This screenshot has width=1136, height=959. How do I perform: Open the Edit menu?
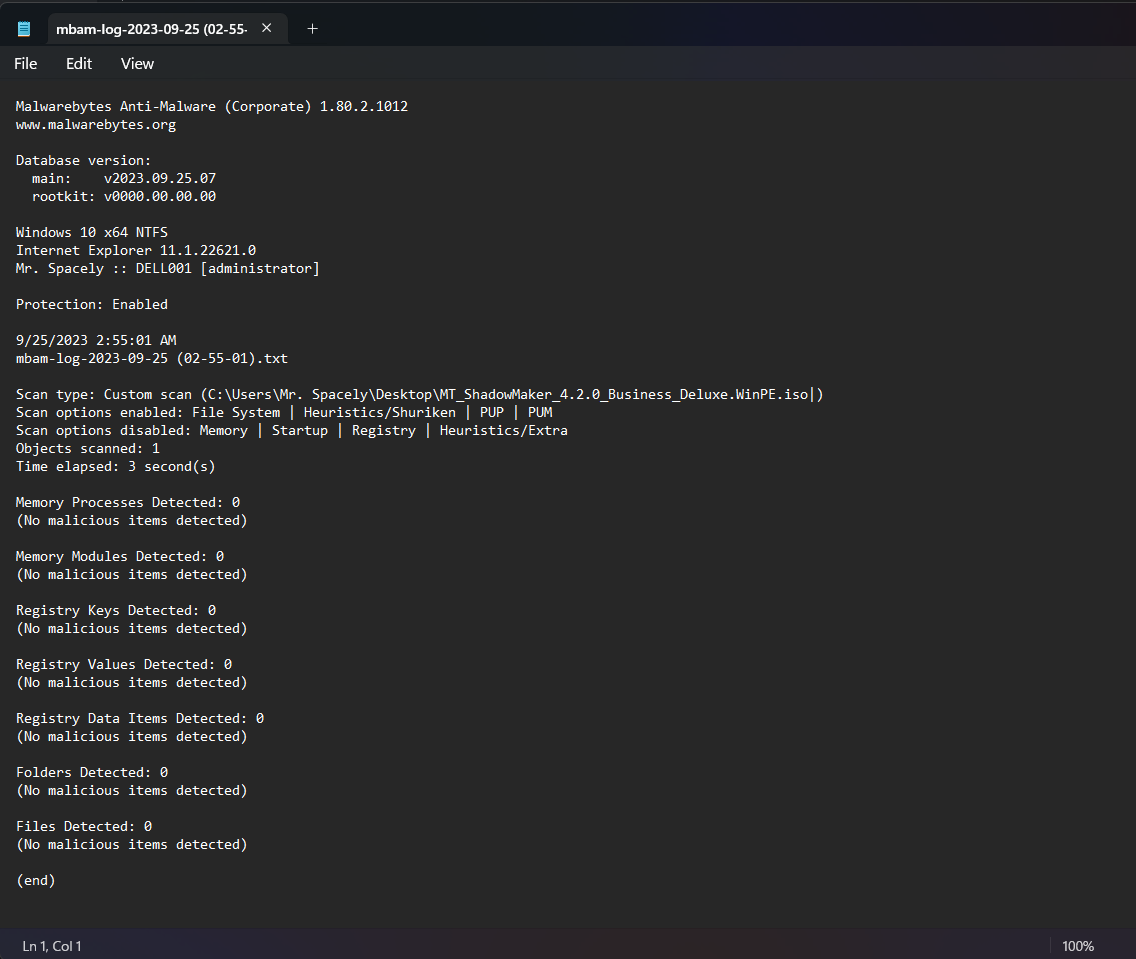[x=79, y=64]
